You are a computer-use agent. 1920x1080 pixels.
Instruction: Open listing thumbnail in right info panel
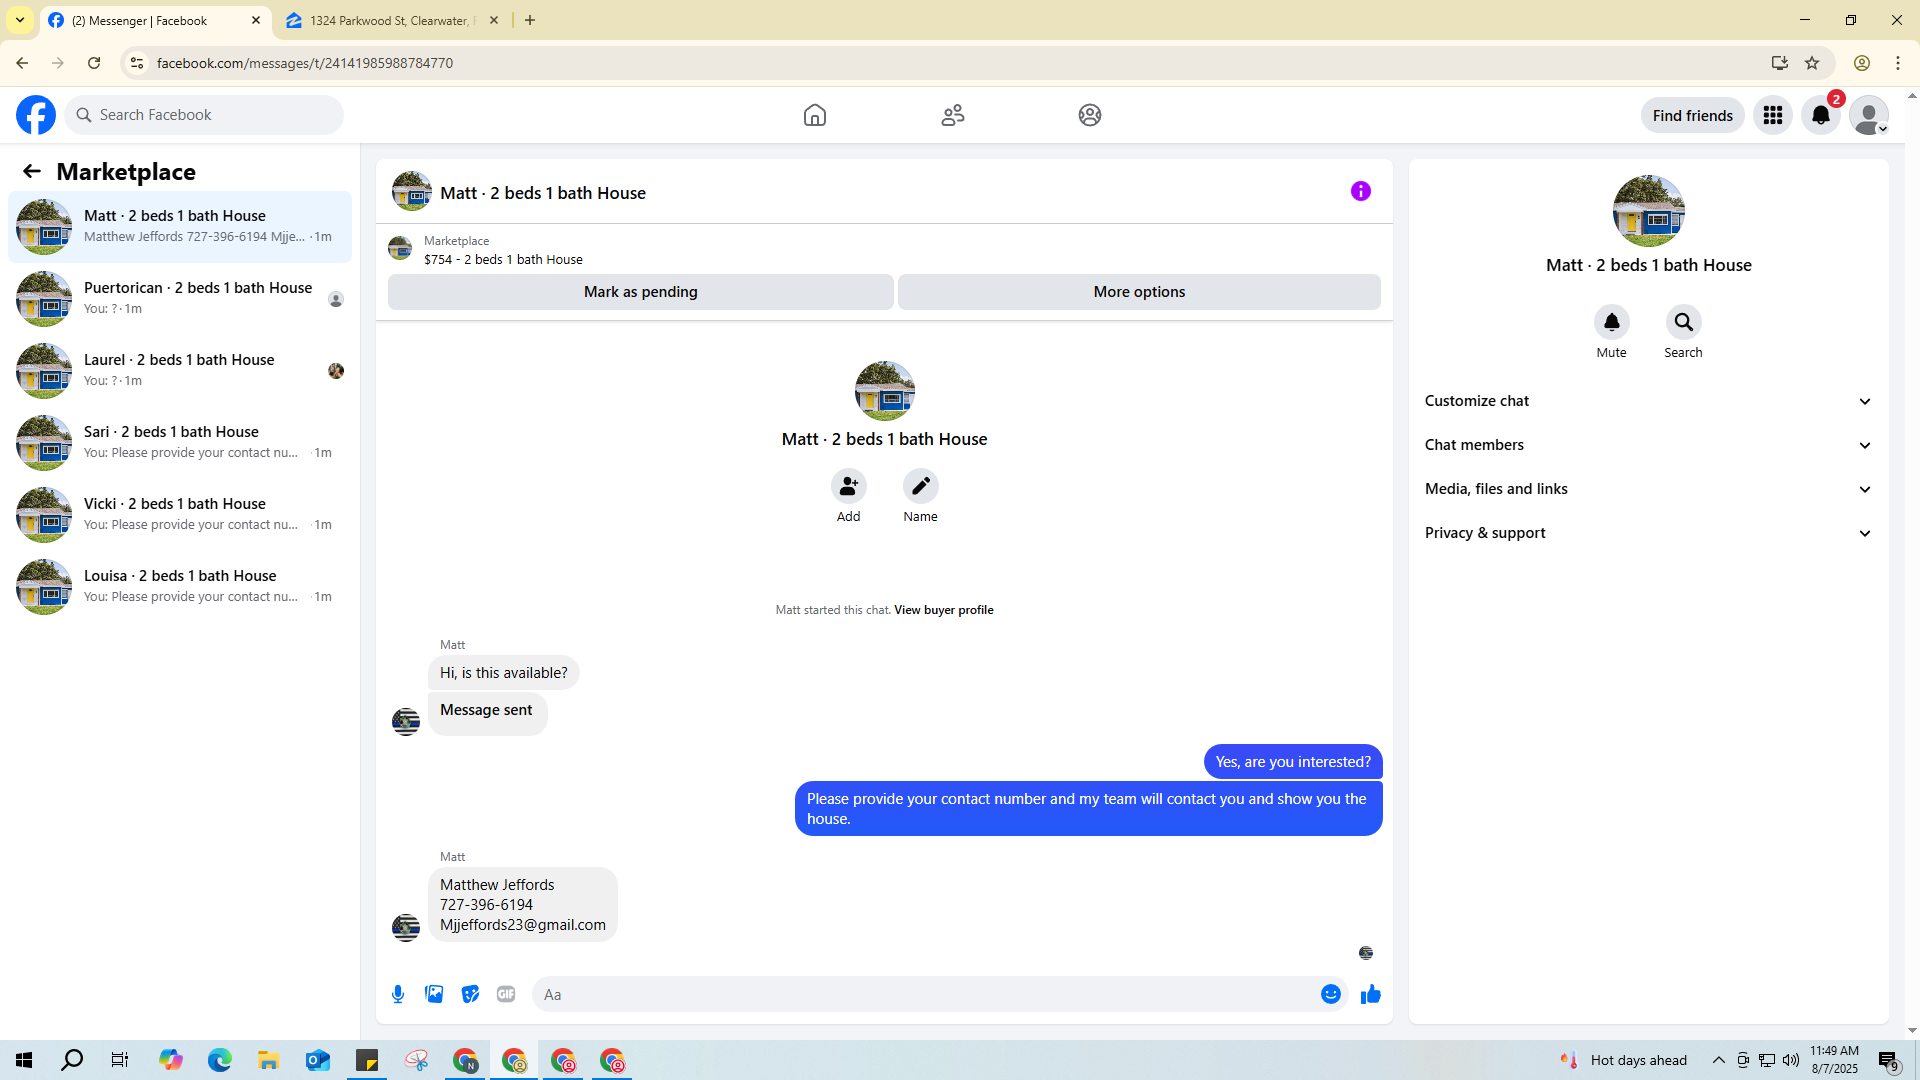pos(1649,211)
